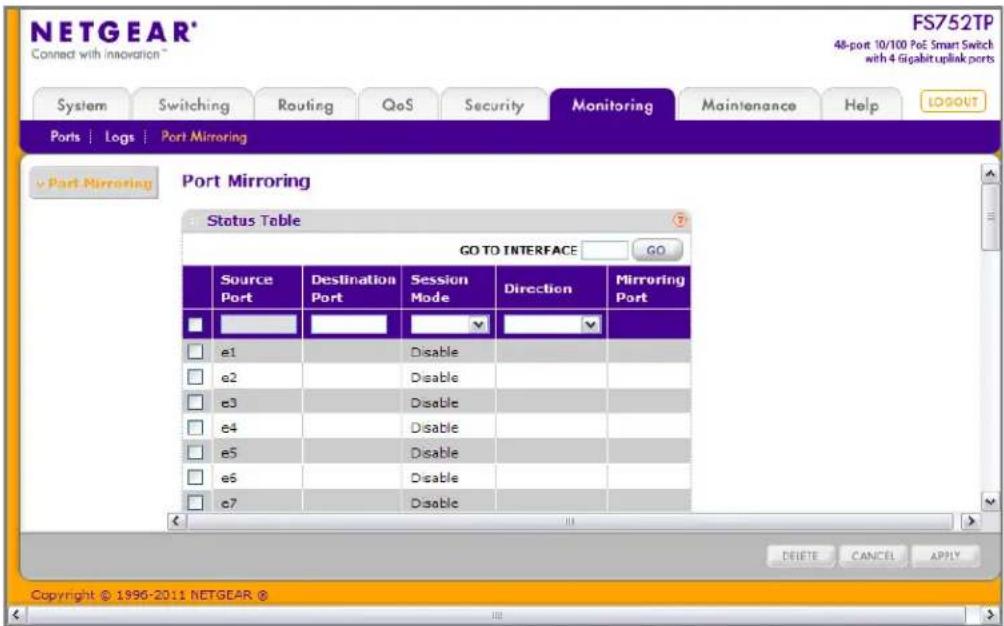Click the GO TO INTERFACE input field

604,250
